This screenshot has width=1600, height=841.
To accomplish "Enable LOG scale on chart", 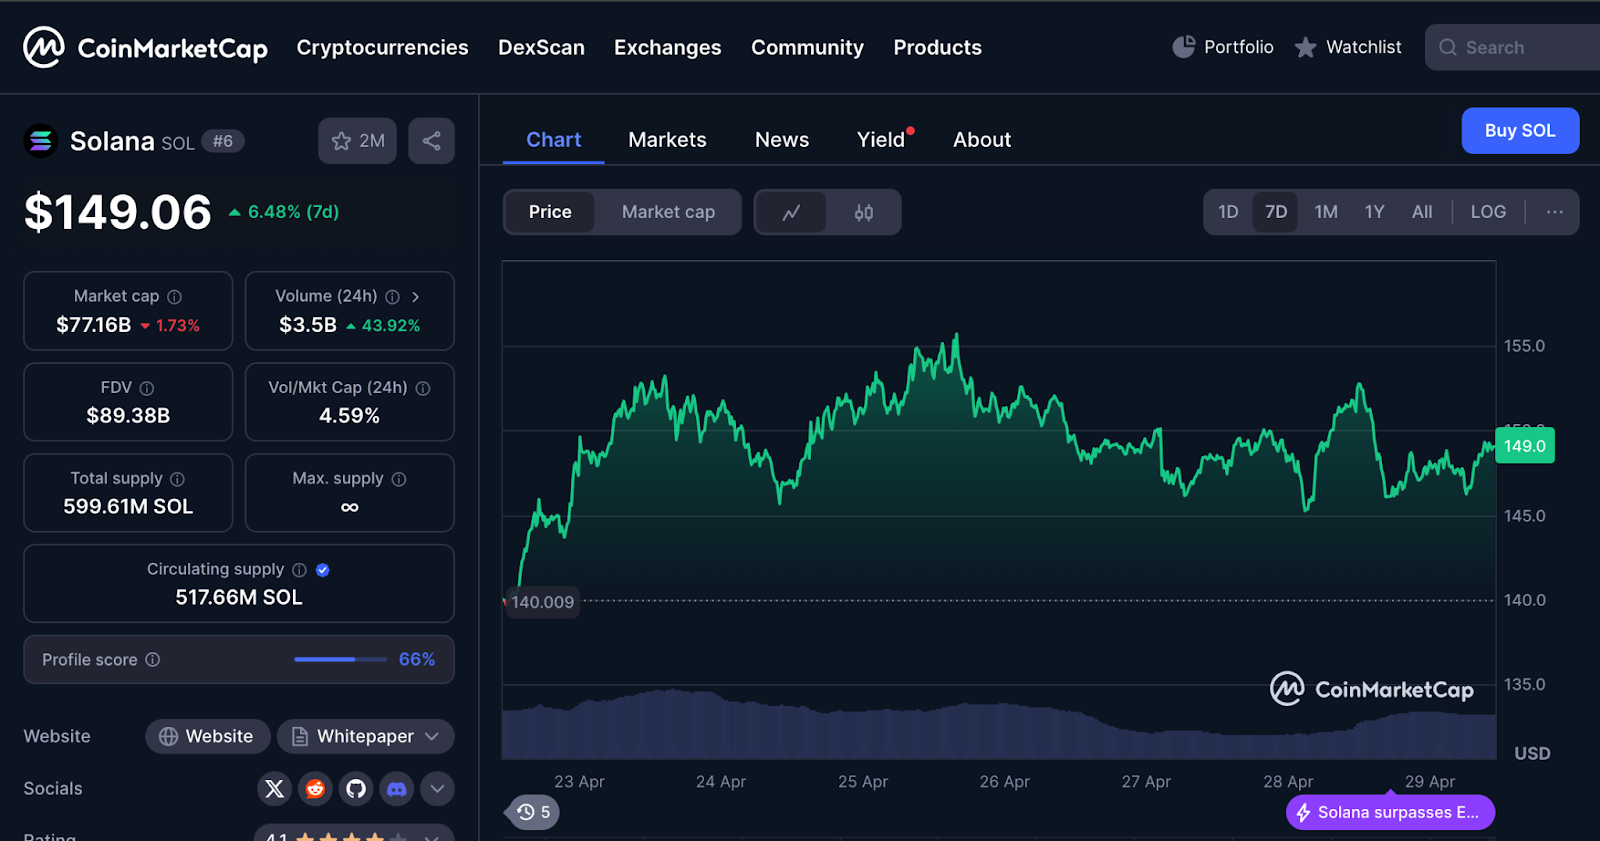I will point(1487,212).
